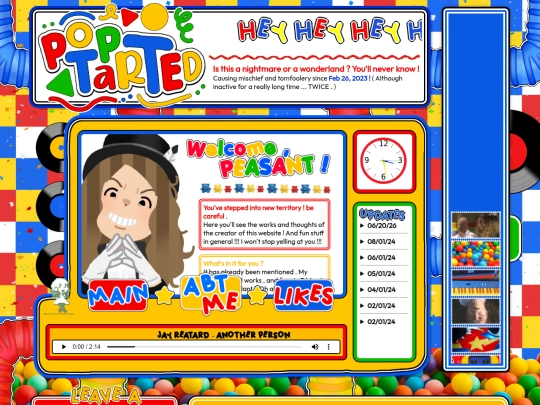Play the Jay Reatard audio track
Screen dimensions: 540x405
[64, 346]
